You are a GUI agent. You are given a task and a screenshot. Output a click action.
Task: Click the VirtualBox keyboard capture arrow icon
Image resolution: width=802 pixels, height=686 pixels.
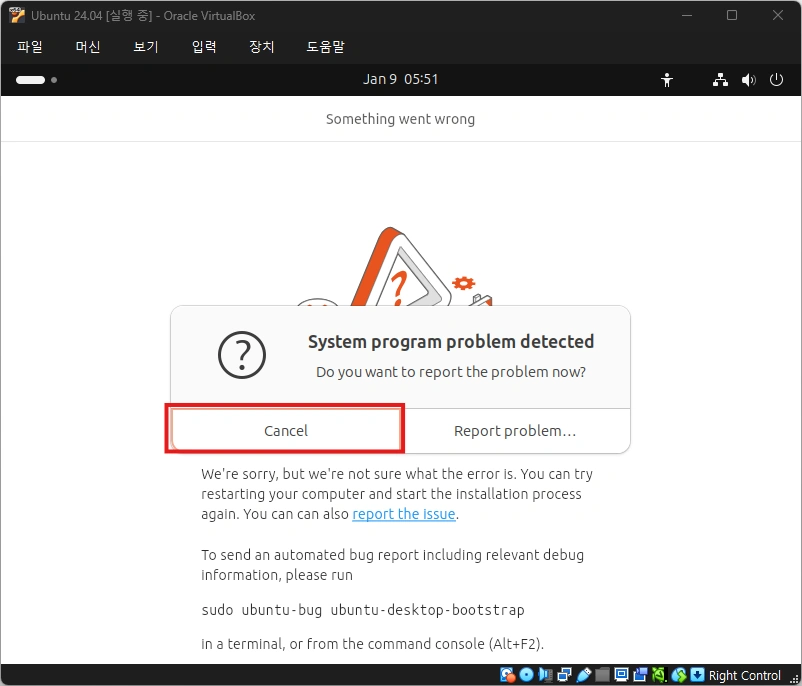coord(697,675)
